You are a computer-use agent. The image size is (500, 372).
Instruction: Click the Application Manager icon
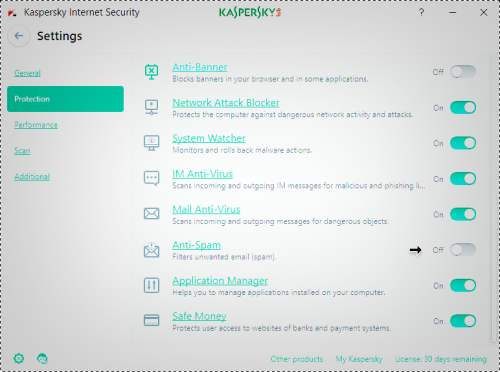[151, 285]
